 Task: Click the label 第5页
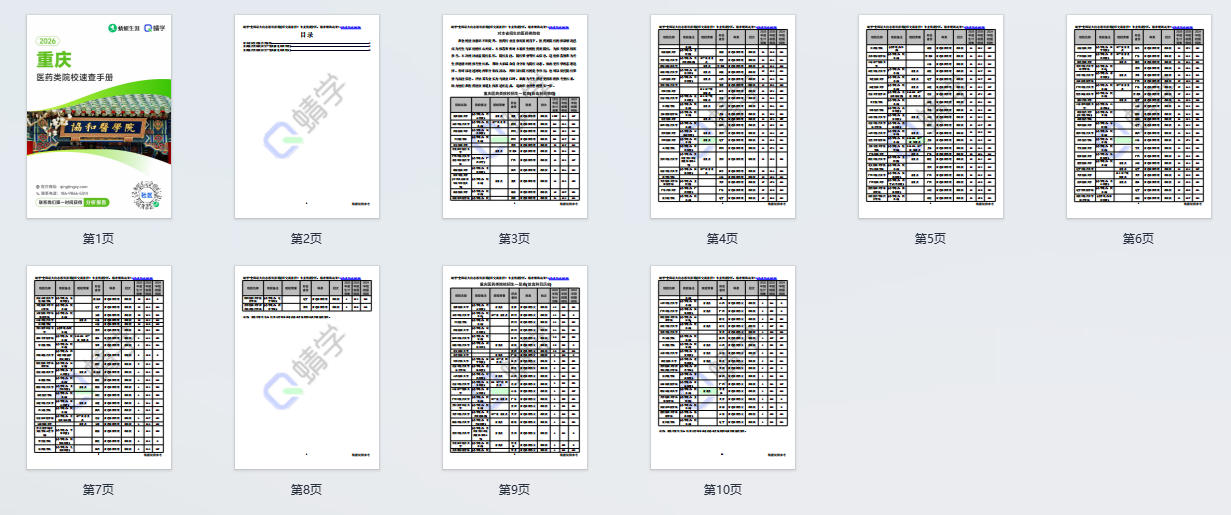point(931,239)
